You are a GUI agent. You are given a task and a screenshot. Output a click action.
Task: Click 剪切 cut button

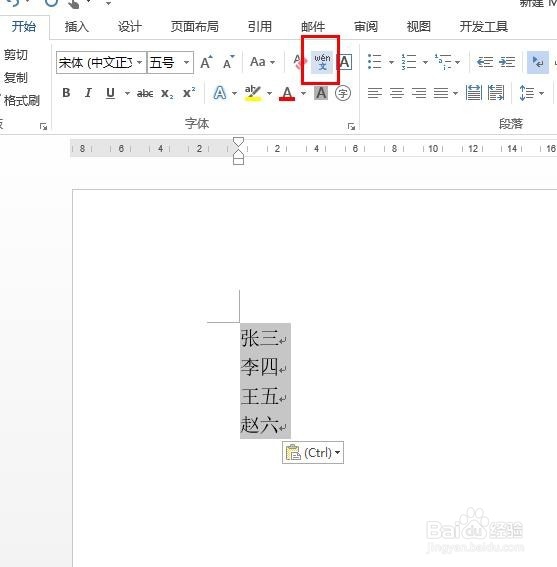(x=15, y=55)
